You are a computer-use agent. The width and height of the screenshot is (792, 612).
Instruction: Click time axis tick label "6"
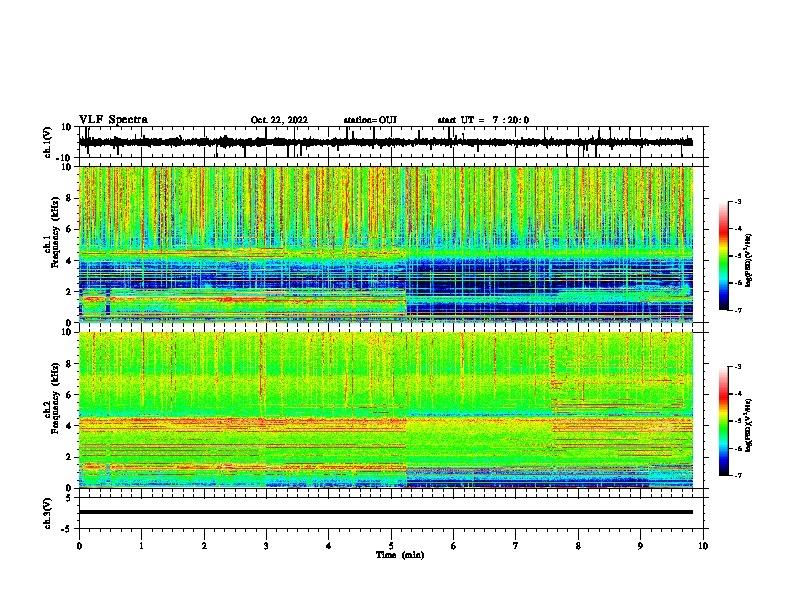(454, 546)
